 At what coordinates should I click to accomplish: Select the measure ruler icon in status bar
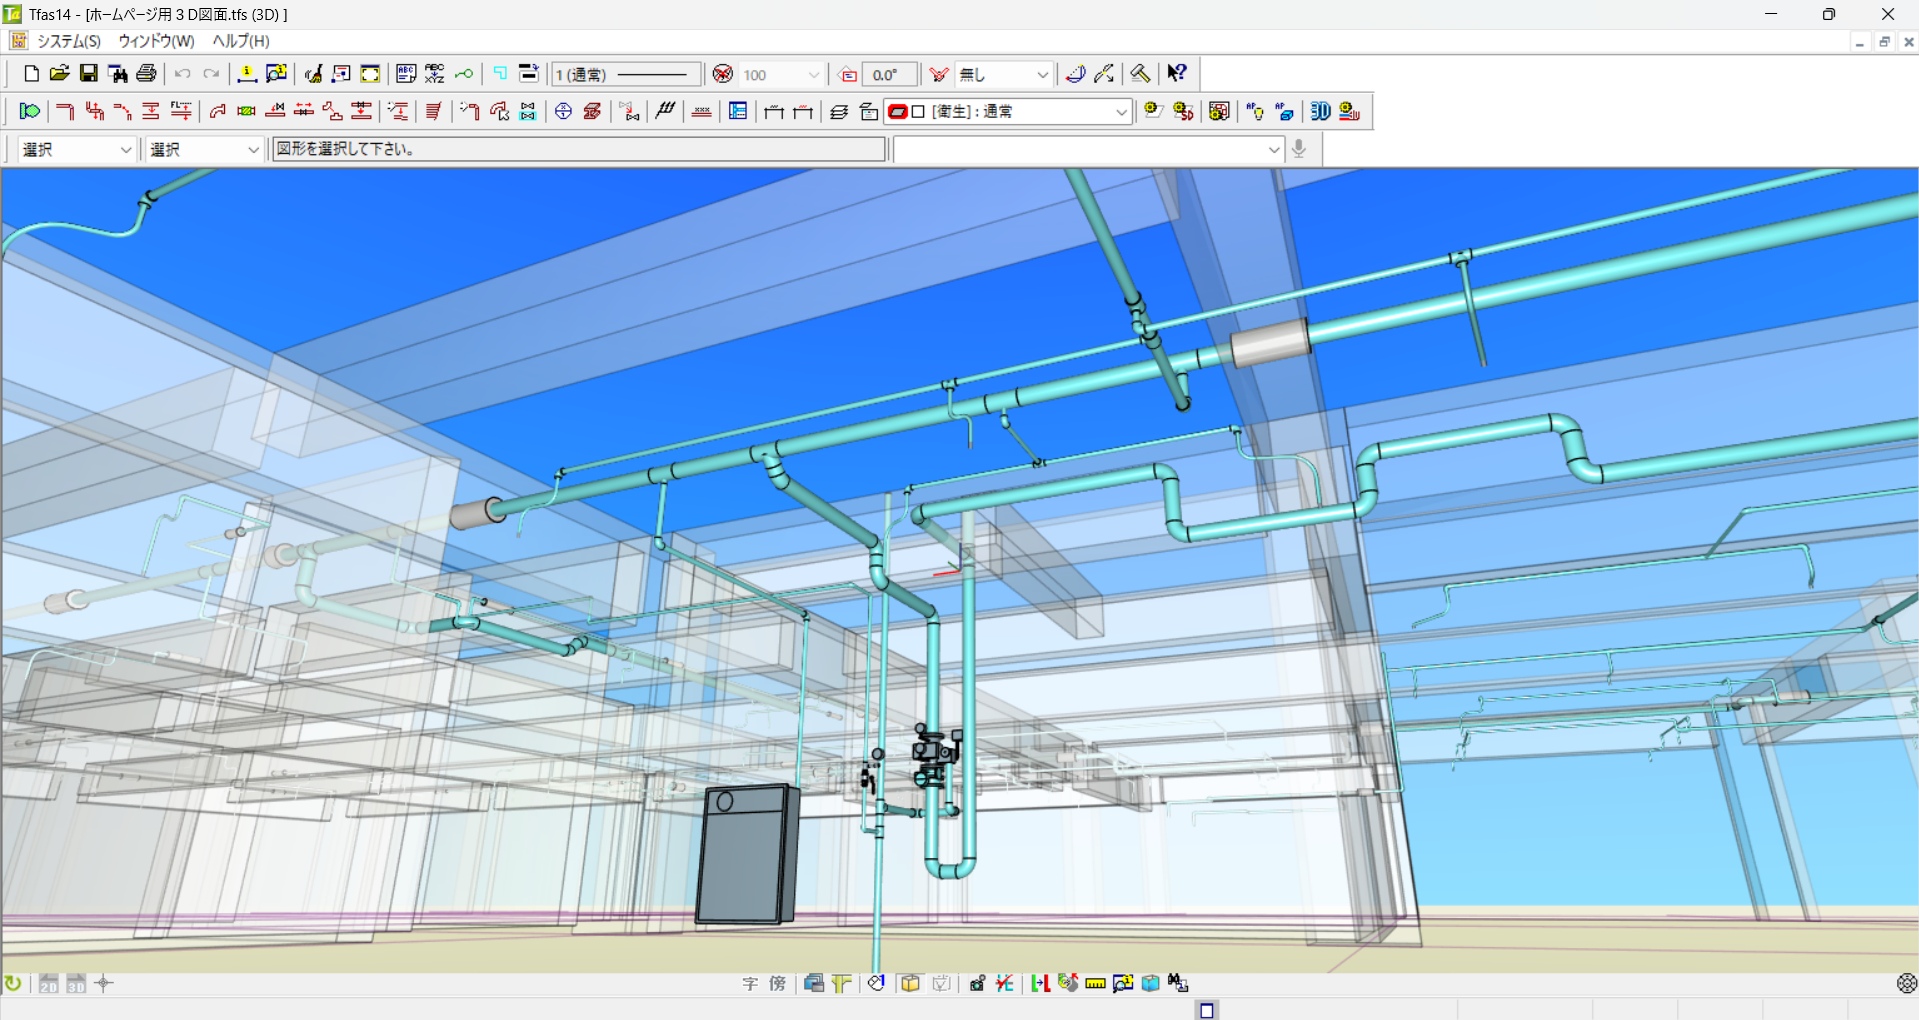1095,983
